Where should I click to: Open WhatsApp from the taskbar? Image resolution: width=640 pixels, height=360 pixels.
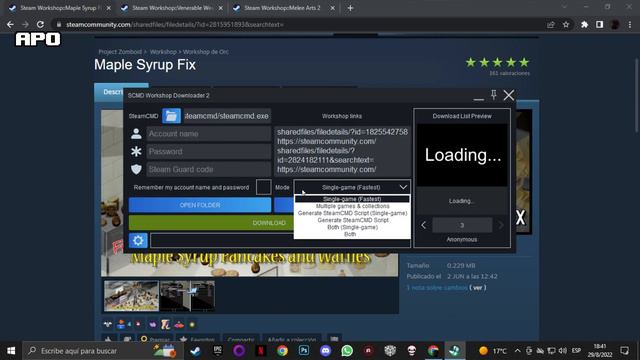[347, 351]
